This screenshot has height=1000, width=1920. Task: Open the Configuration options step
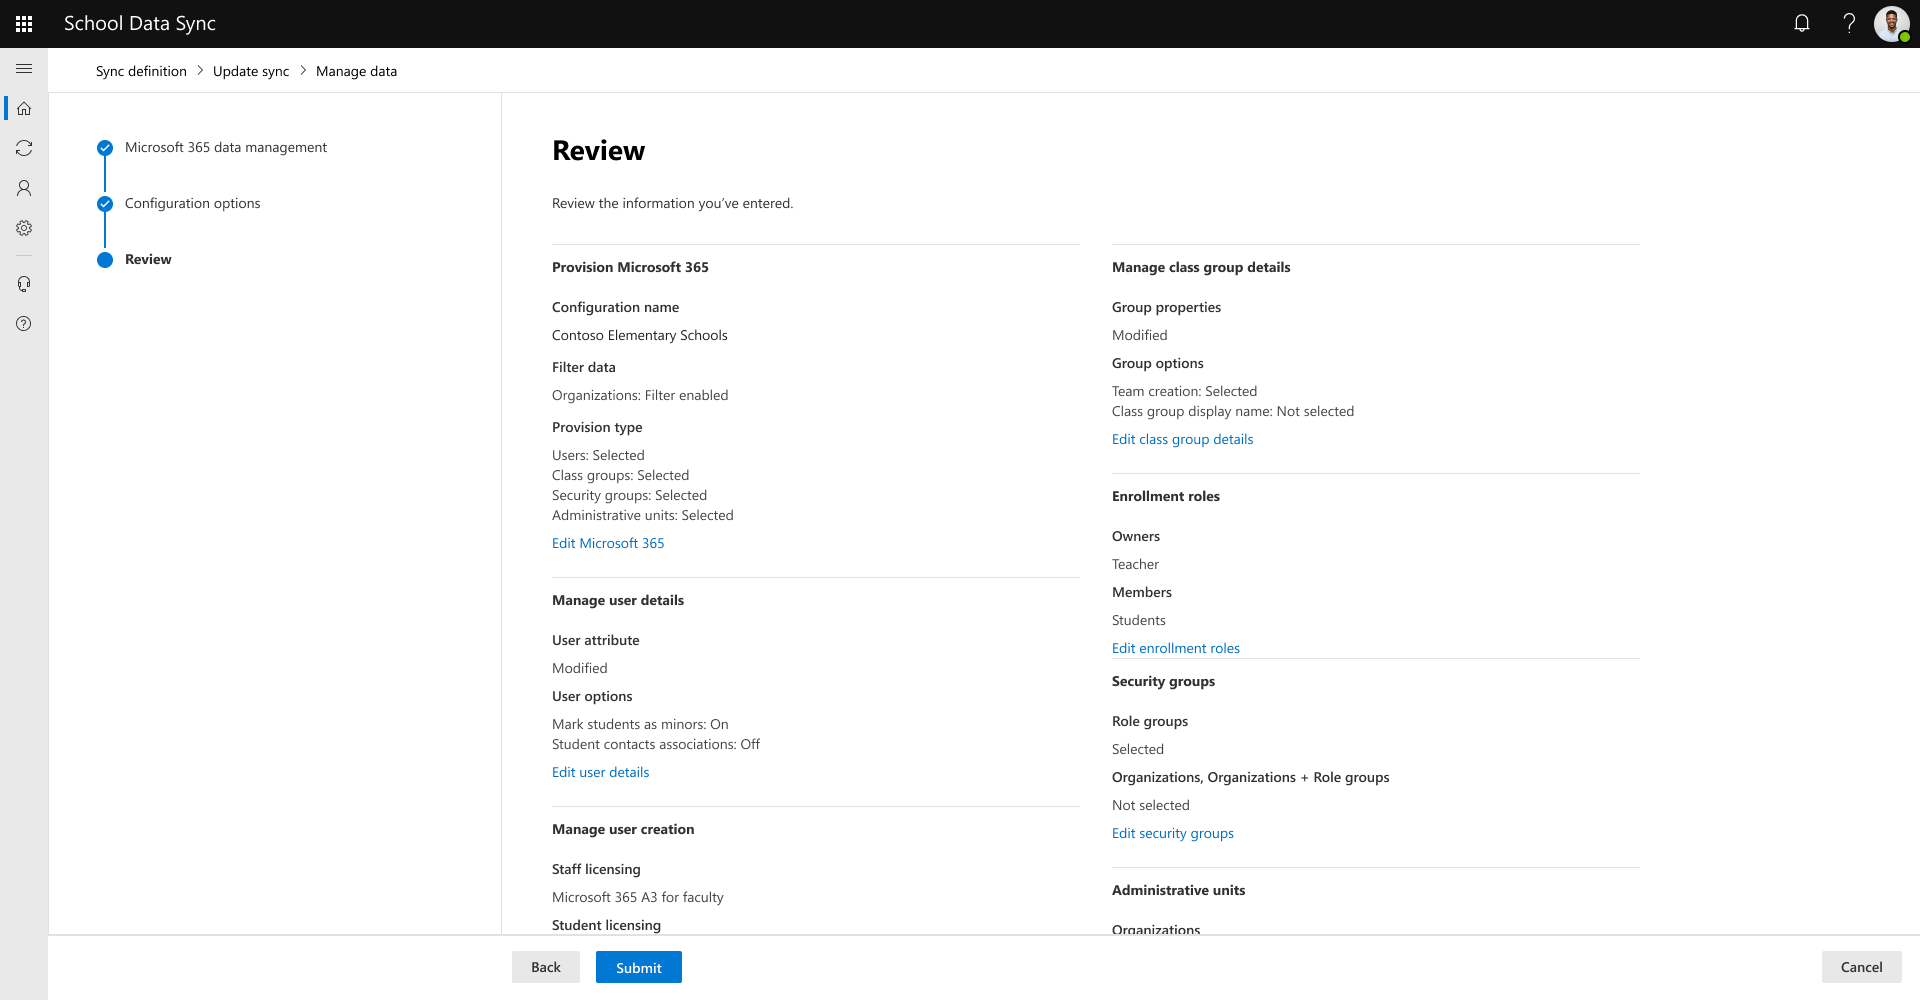[x=192, y=203]
